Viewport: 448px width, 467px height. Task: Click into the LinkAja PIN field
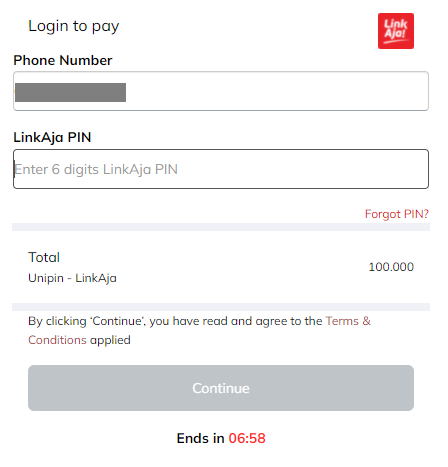(221, 169)
